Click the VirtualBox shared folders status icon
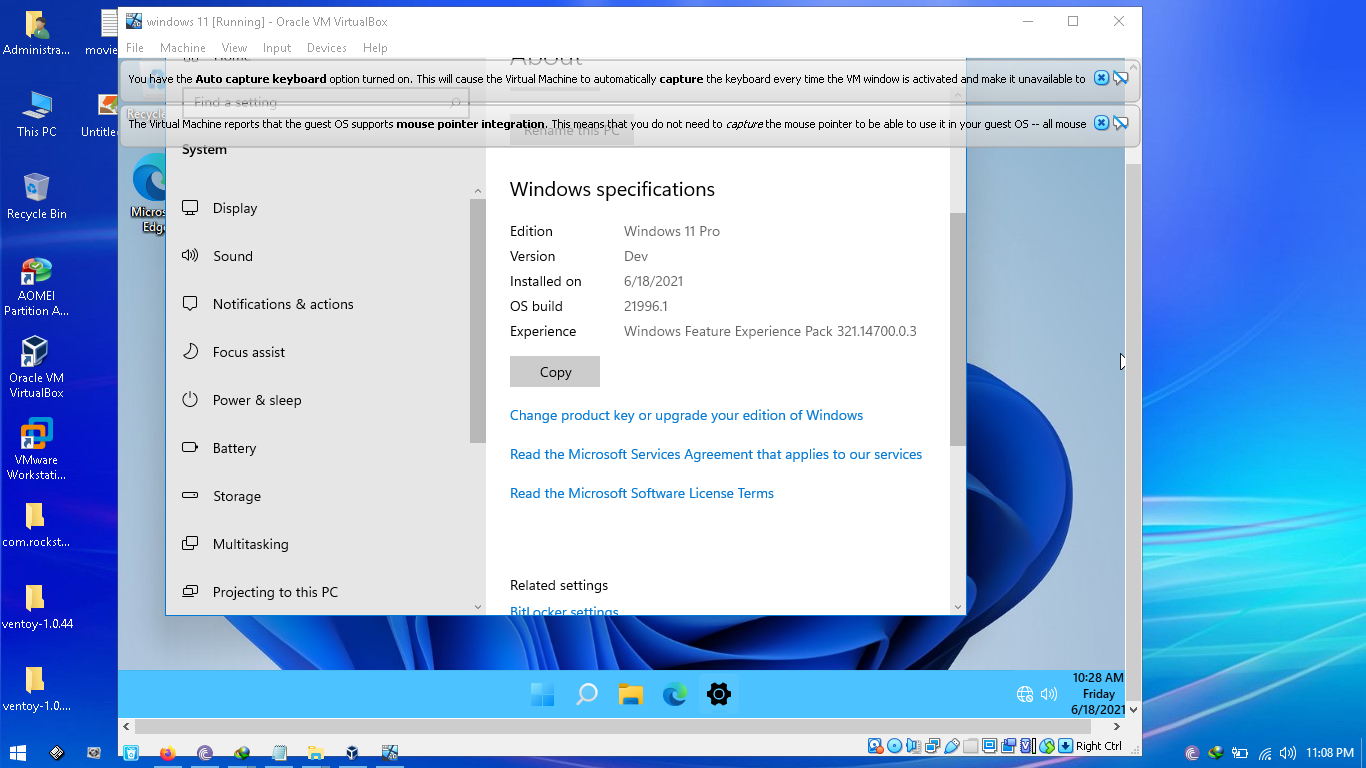The height and width of the screenshot is (768, 1366). point(971,746)
